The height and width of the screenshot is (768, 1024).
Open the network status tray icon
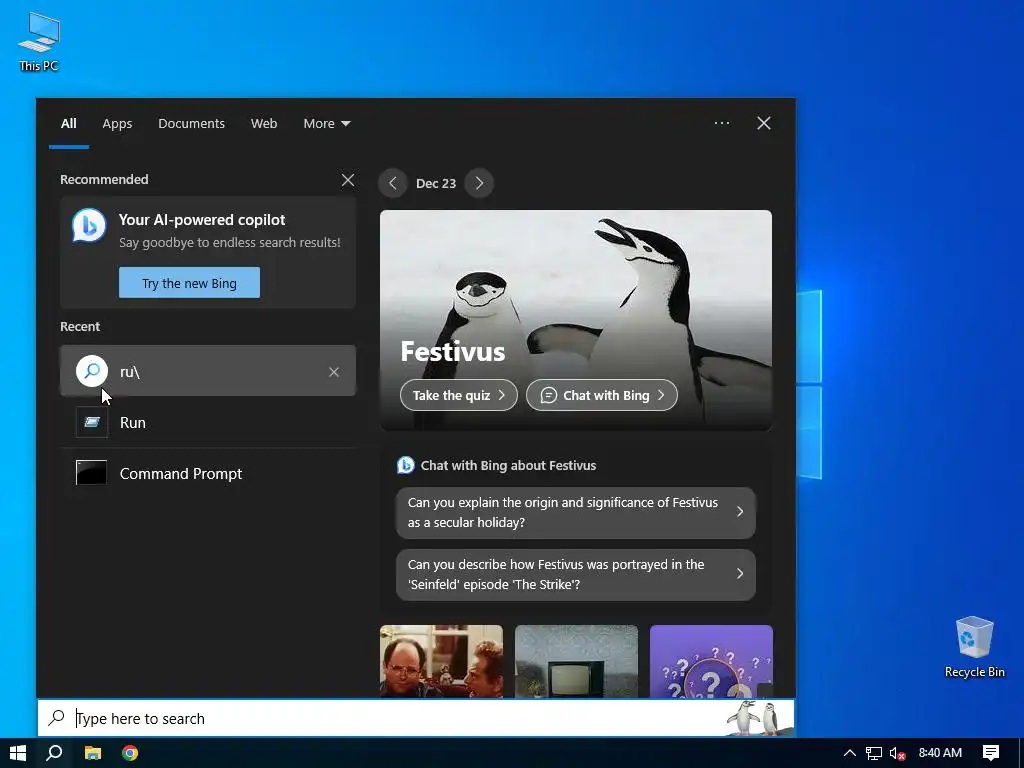pyautogui.click(x=874, y=753)
